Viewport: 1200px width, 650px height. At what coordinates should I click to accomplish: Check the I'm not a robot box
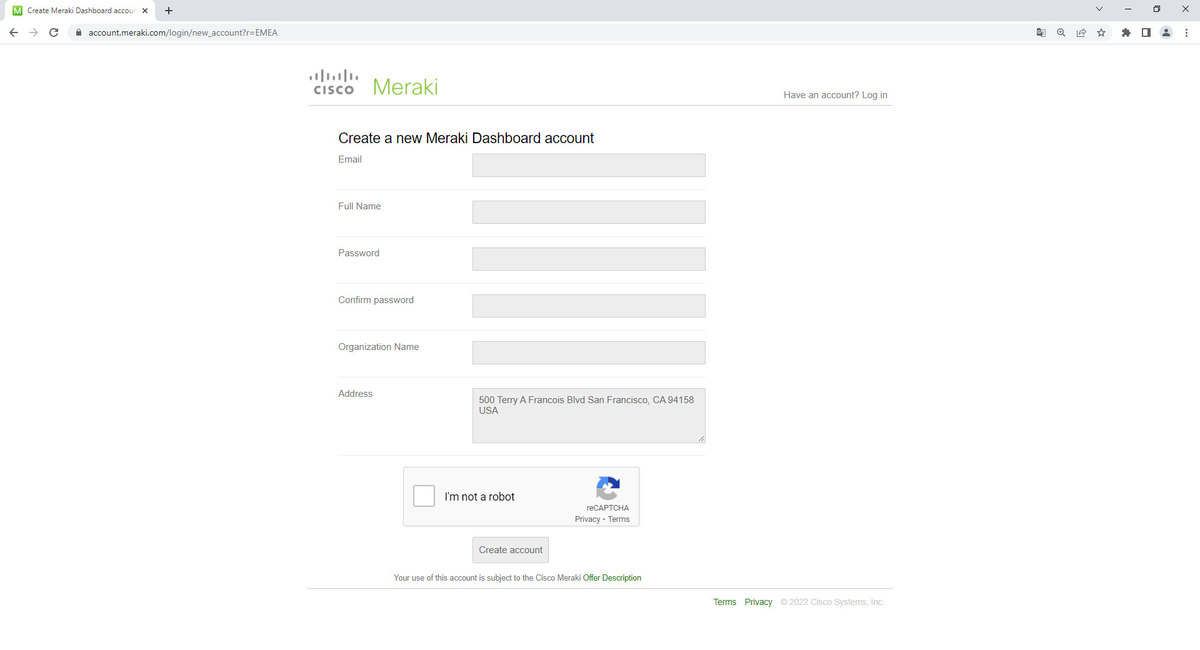click(x=423, y=495)
